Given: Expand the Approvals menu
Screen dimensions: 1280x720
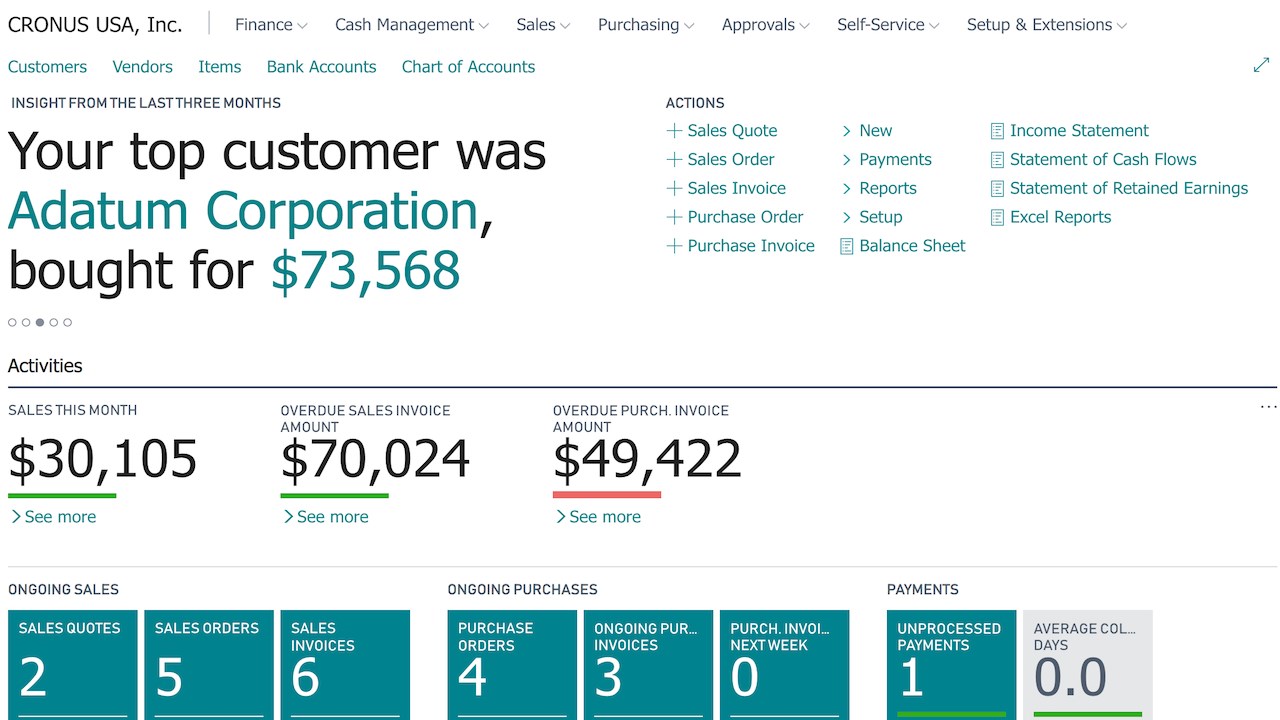Looking at the screenshot, I should (766, 25).
